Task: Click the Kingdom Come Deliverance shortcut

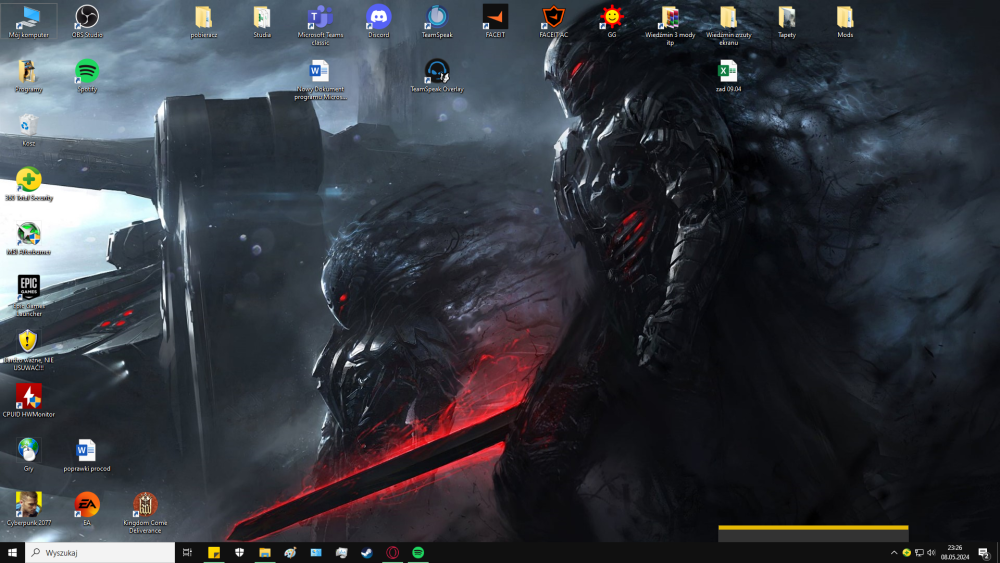Action: pyautogui.click(x=145, y=504)
